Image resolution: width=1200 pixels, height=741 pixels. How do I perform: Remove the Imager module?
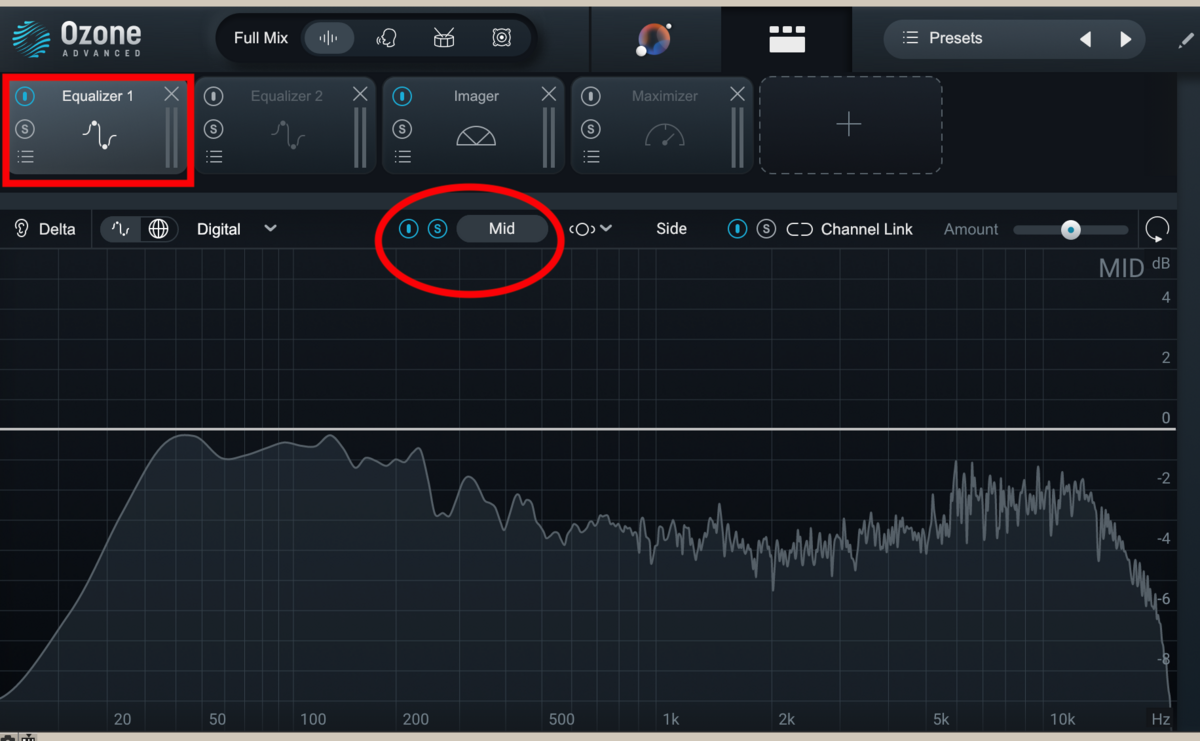[549, 94]
